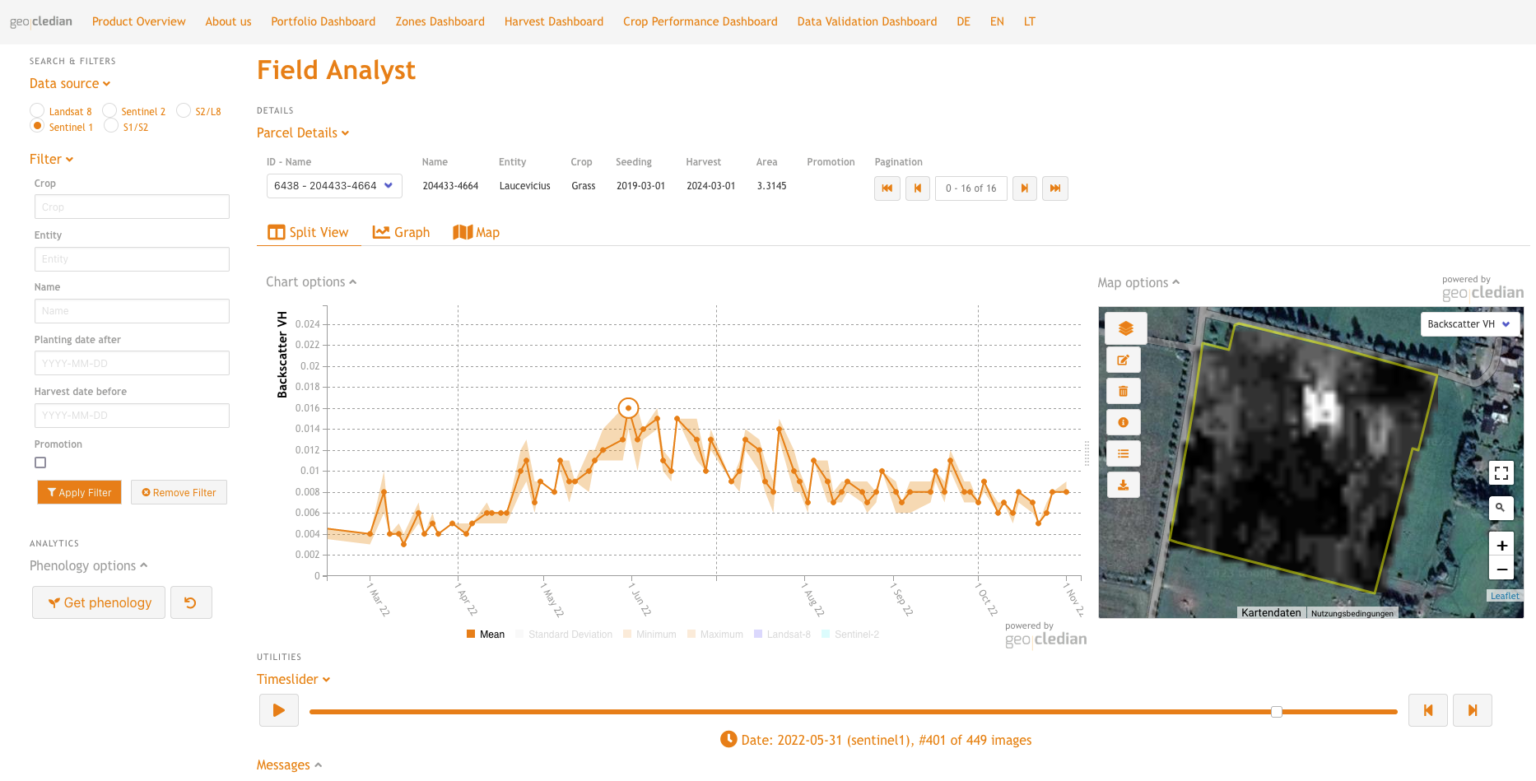Select the Landsat 8 data source

point(37,111)
